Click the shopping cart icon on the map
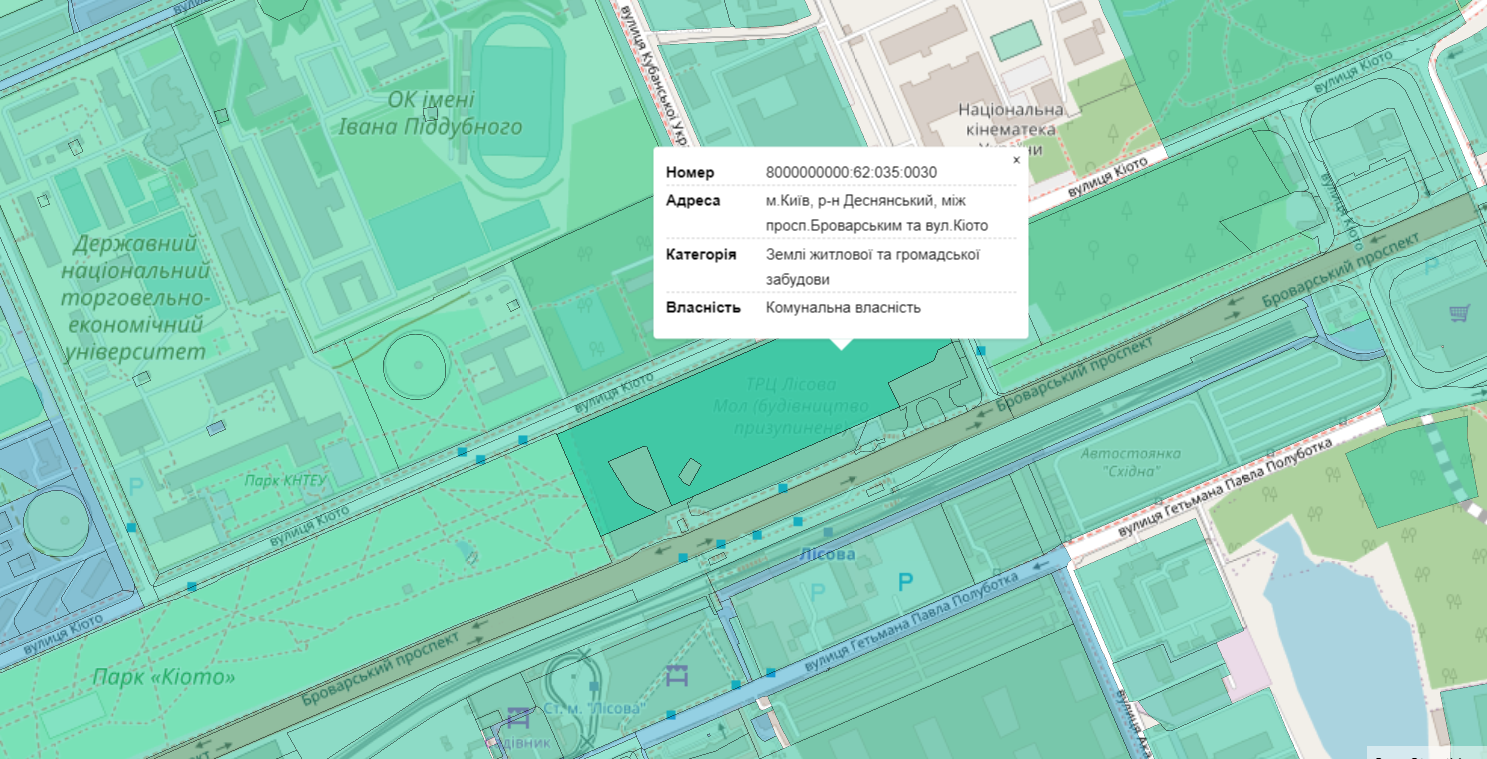 (1459, 314)
